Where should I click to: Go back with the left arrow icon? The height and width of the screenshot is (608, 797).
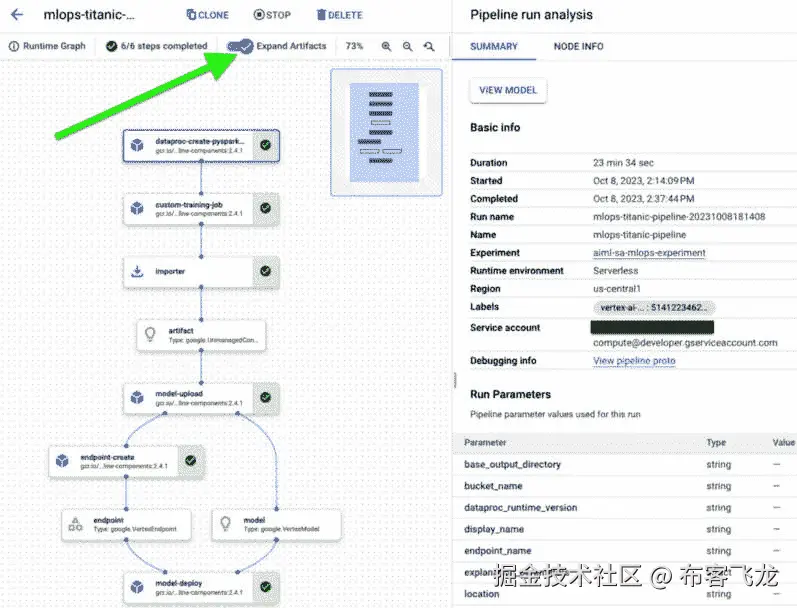[x=17, y=14]
